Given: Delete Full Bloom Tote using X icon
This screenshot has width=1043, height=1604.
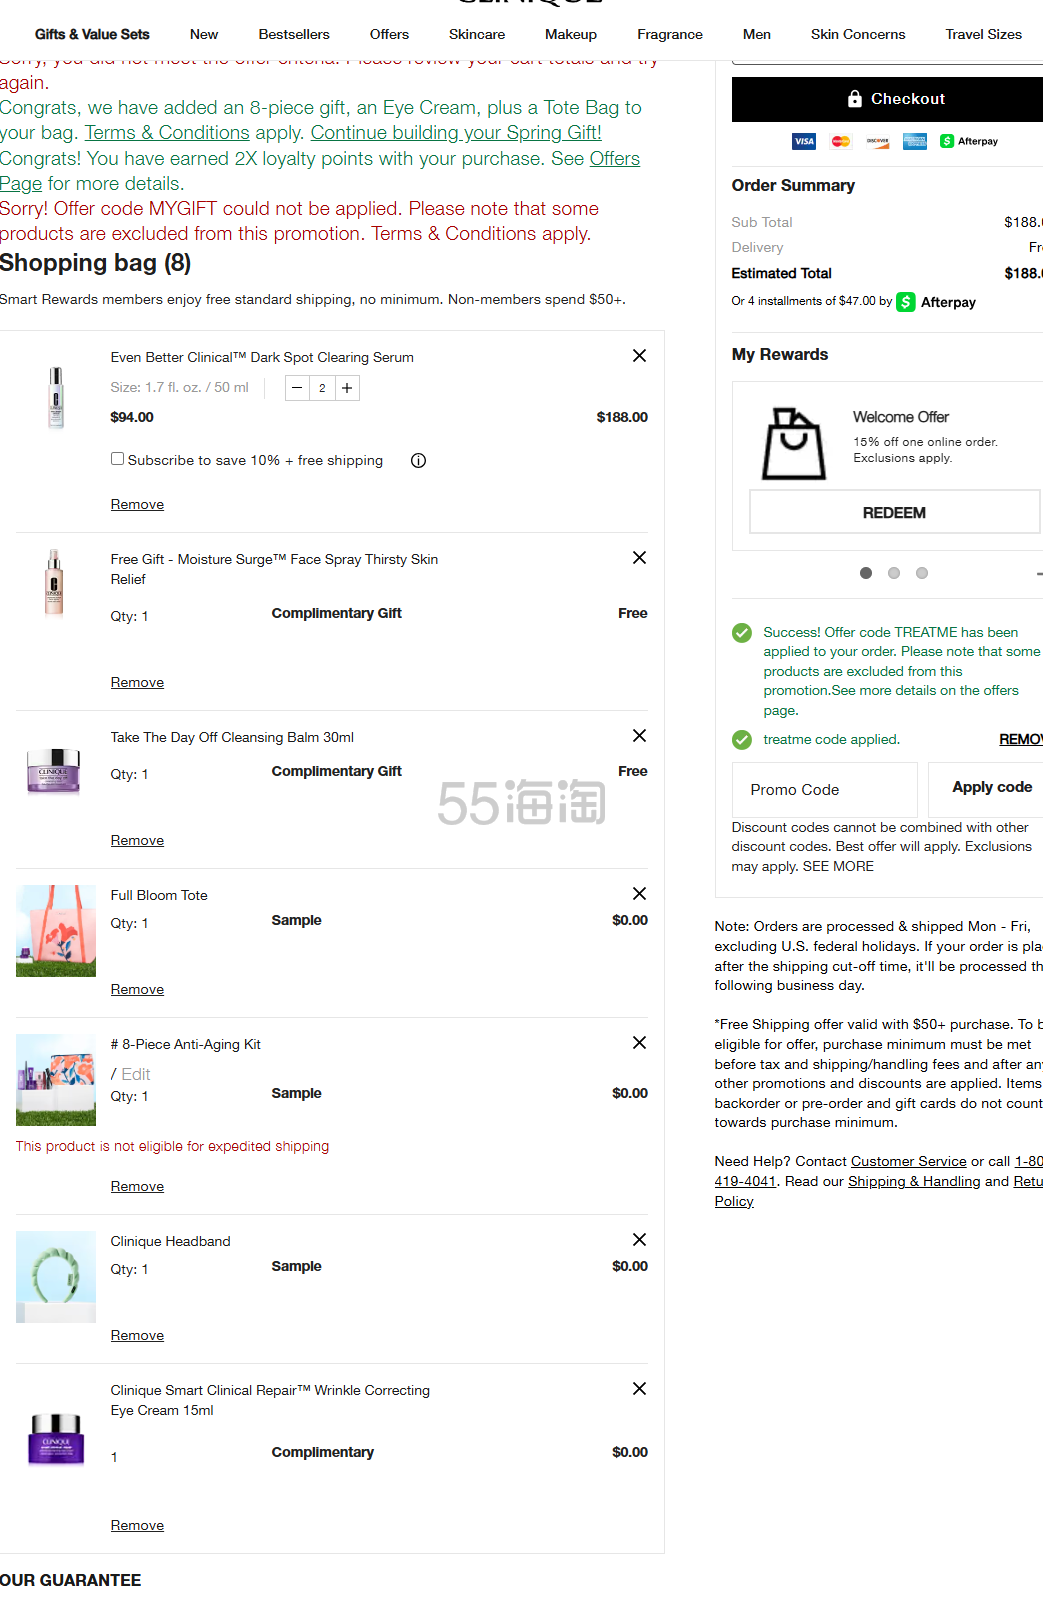Looking at the screenshot, I should coord(639,894).
